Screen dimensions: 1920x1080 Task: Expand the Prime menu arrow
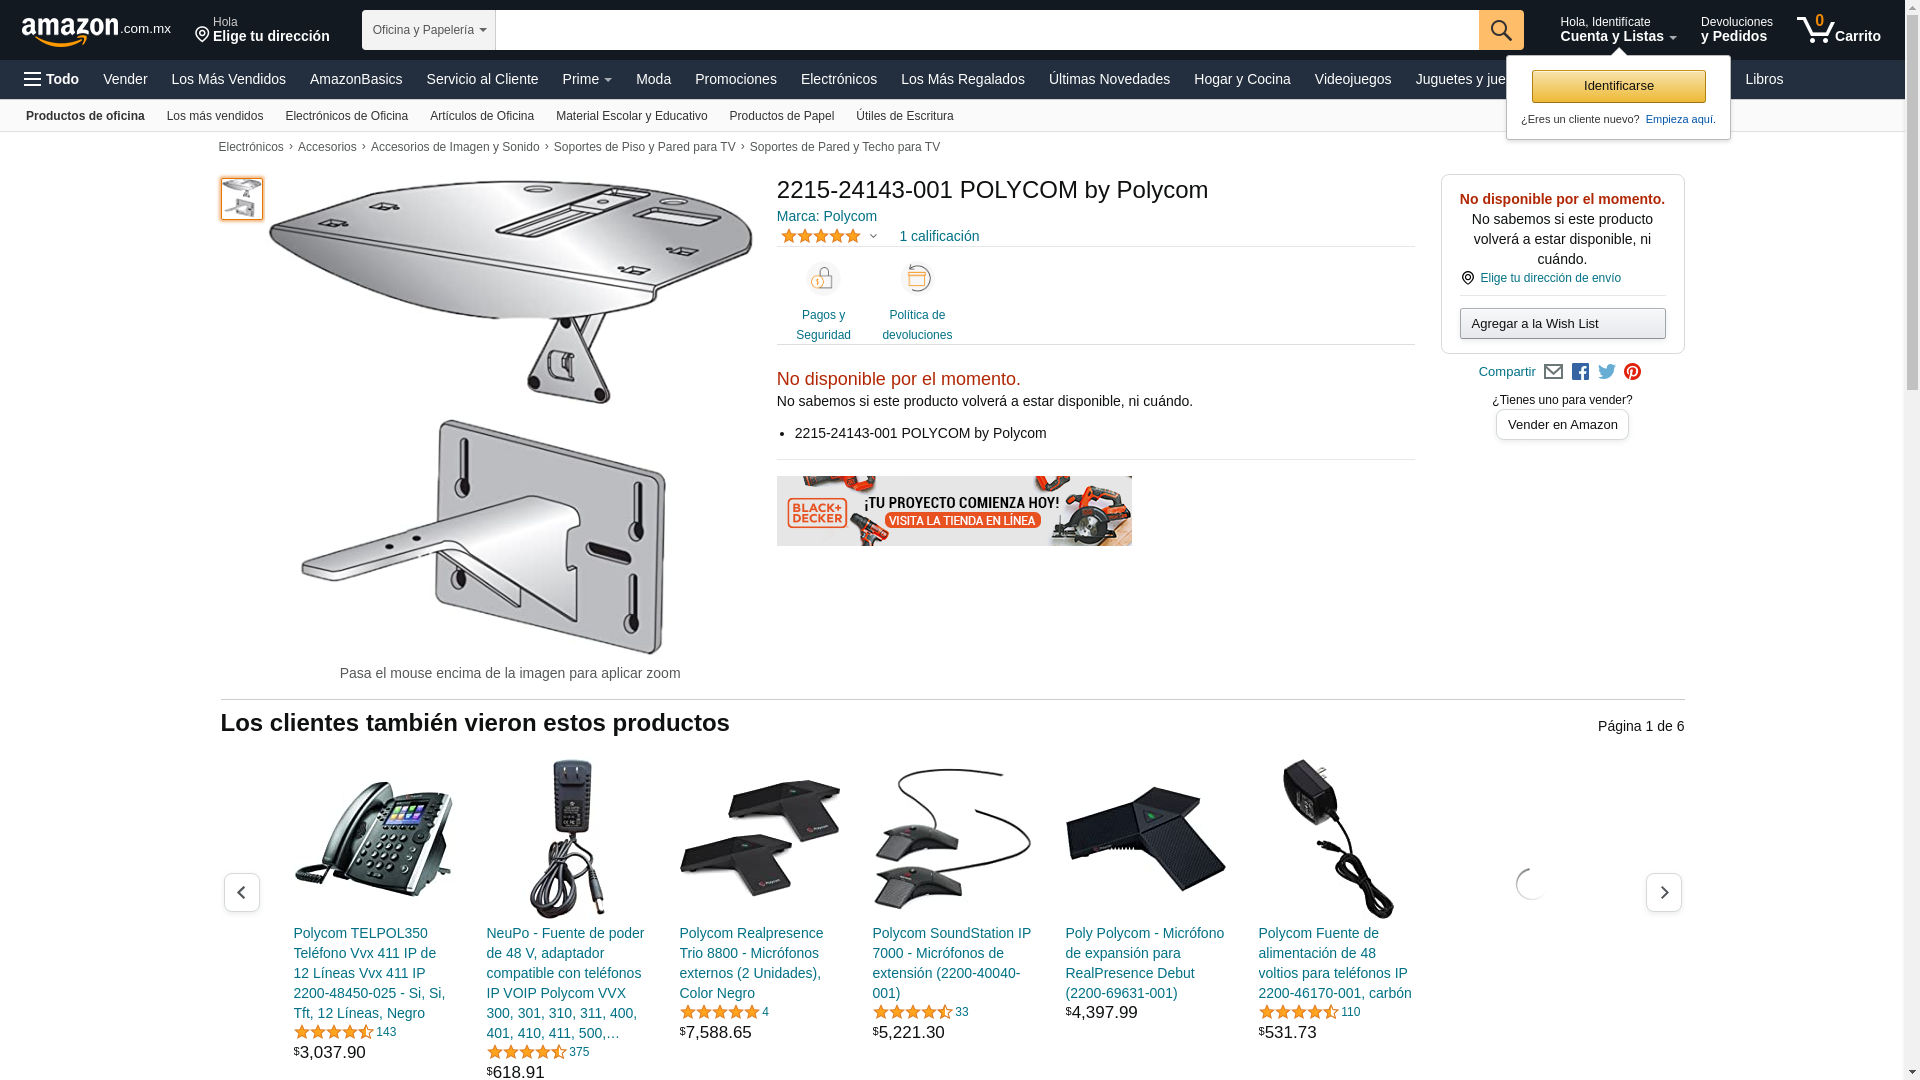coord(607,80)
